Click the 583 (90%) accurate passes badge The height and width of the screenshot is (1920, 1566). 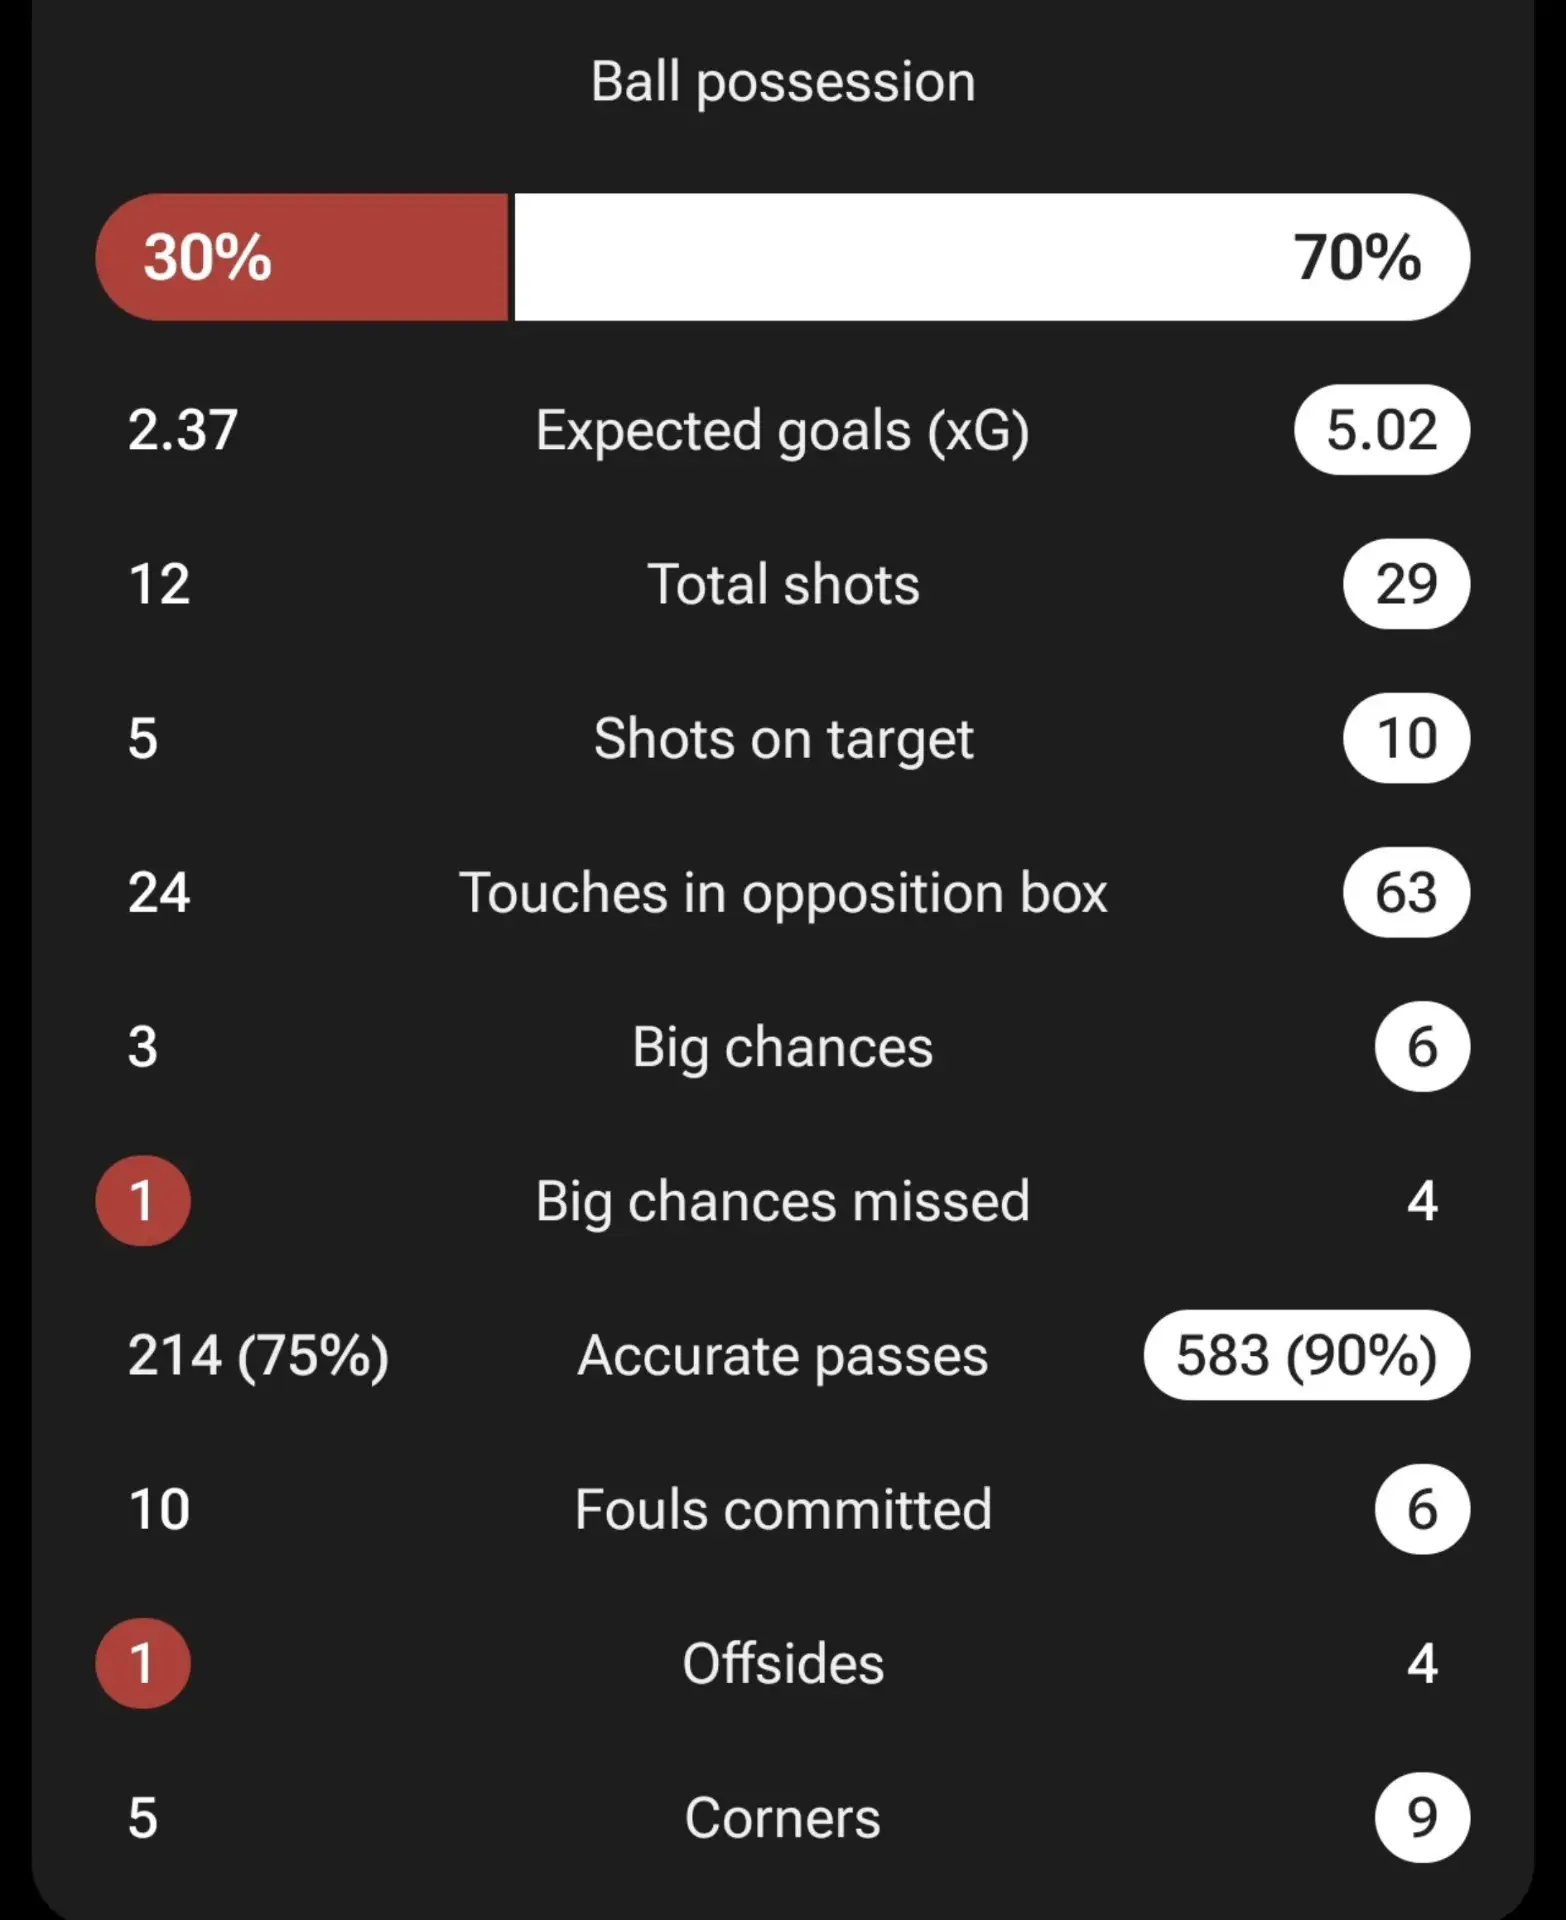coord(1306,1355)
